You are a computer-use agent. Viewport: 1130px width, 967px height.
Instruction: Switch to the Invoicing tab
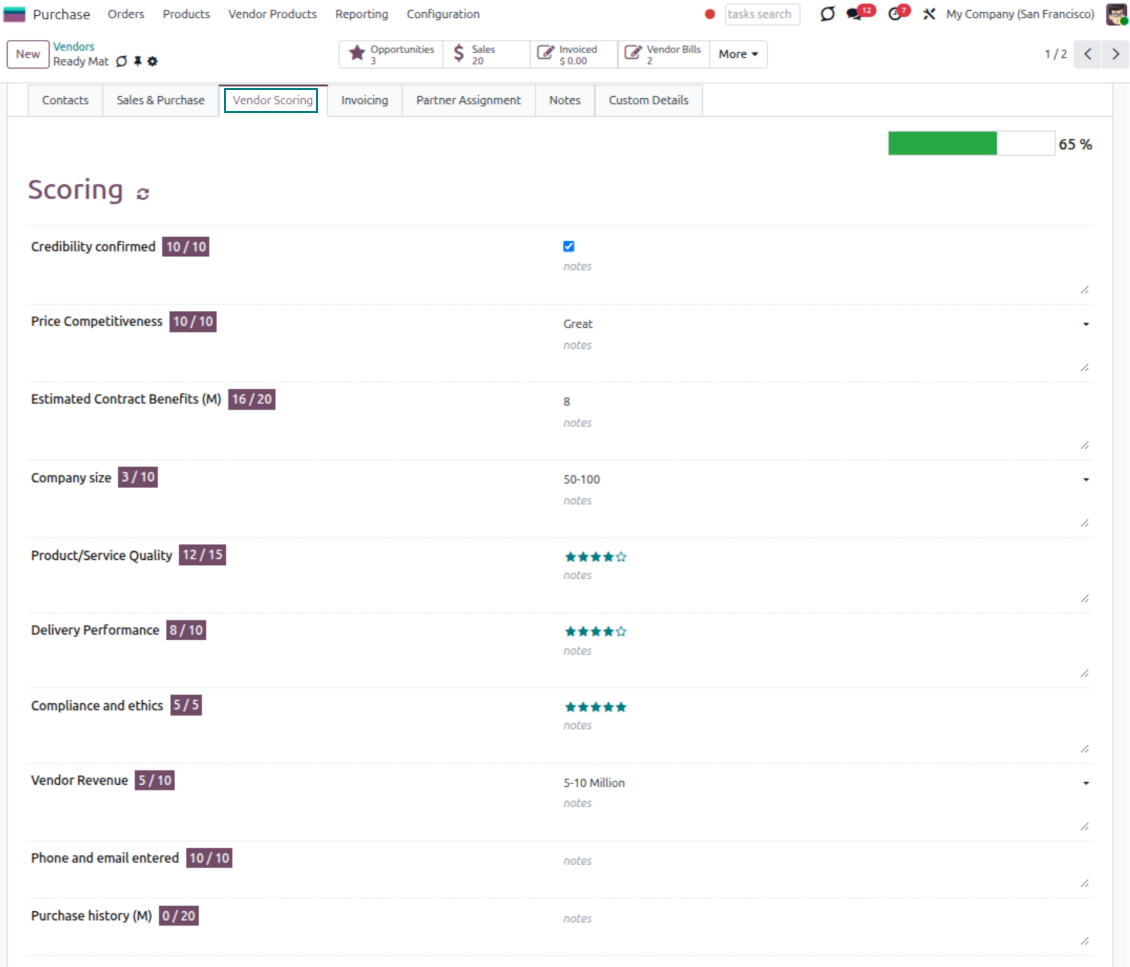click(x=364, y=100)
